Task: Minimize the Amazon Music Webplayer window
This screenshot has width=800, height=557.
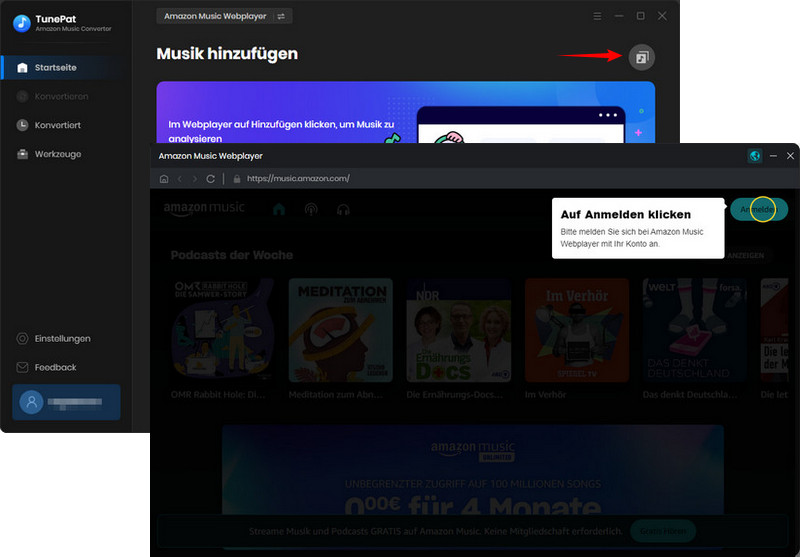Action: point(773,156)
